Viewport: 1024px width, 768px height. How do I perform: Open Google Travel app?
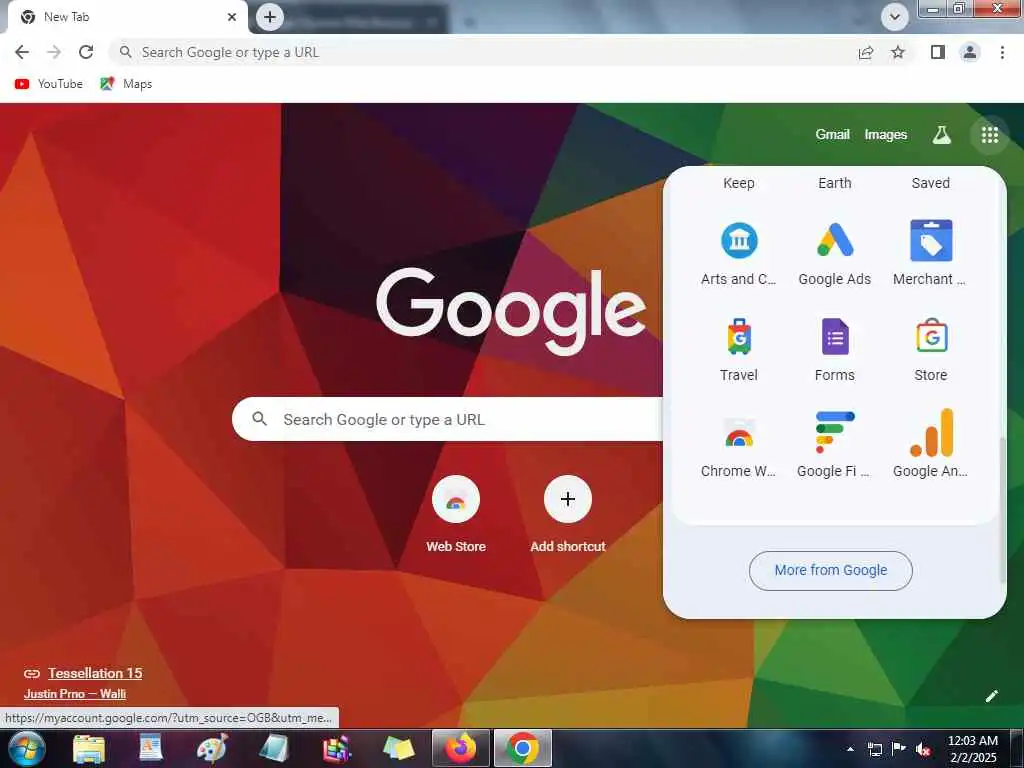[x=739, y=349]
